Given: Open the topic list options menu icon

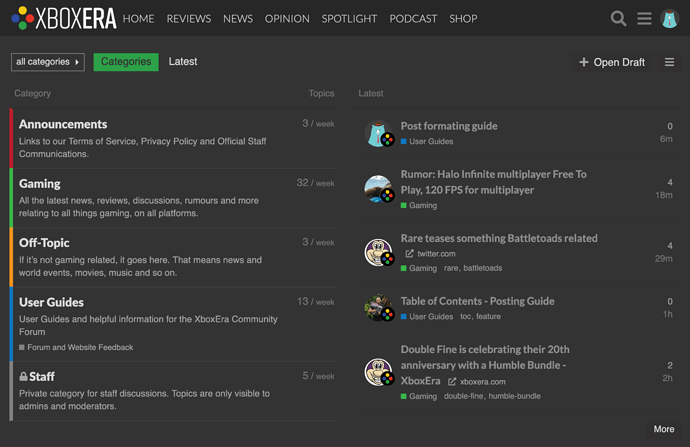Looking at the screenshot, I should (x=669, y=62).
